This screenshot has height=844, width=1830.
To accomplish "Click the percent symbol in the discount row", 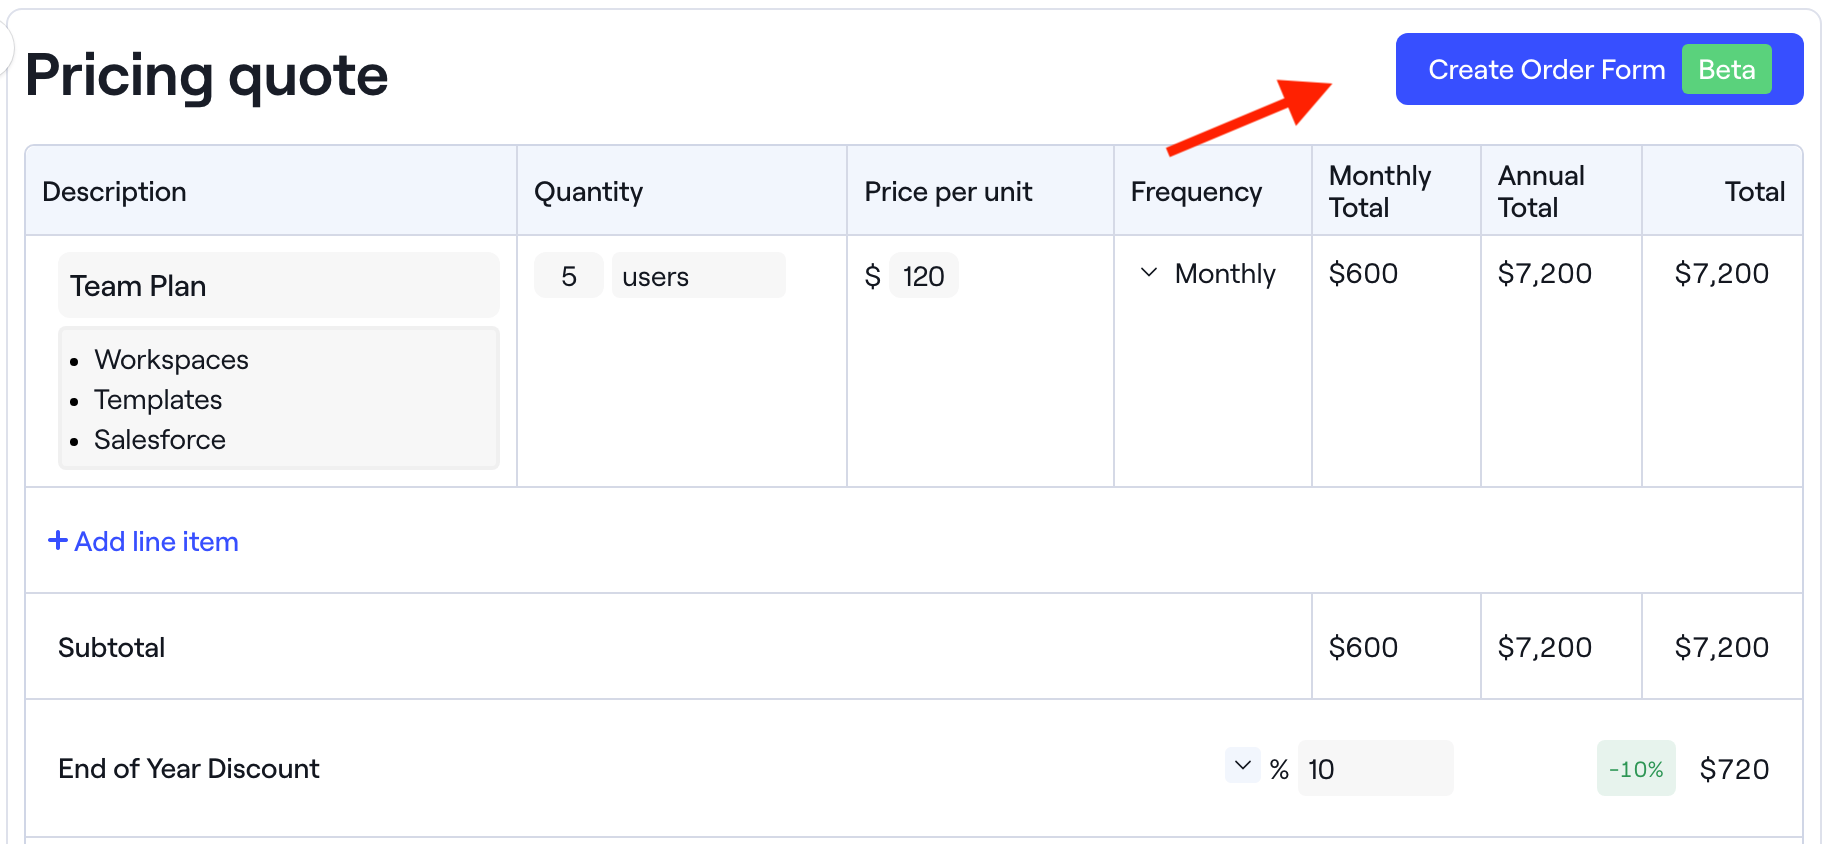I will [1278, 768].
